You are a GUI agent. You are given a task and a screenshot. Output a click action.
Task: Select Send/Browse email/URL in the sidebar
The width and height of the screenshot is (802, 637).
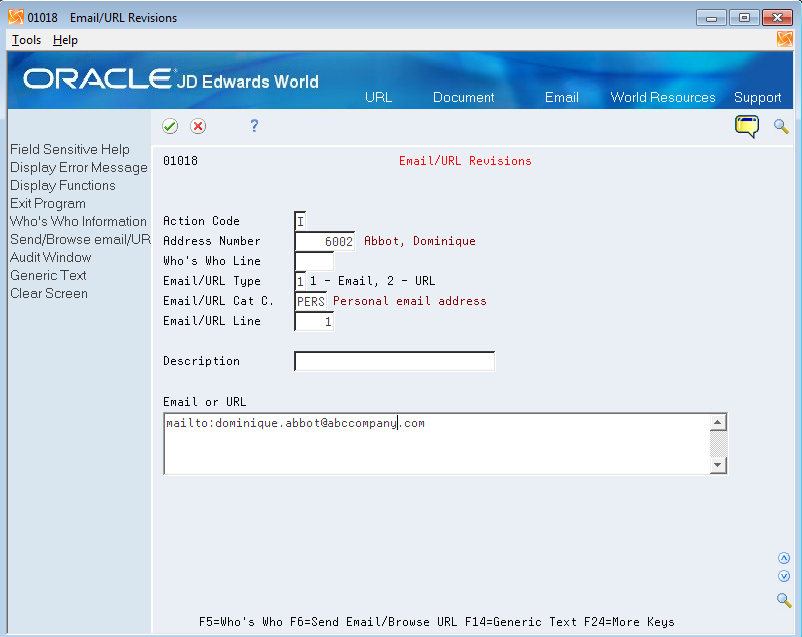coord(80,239)
